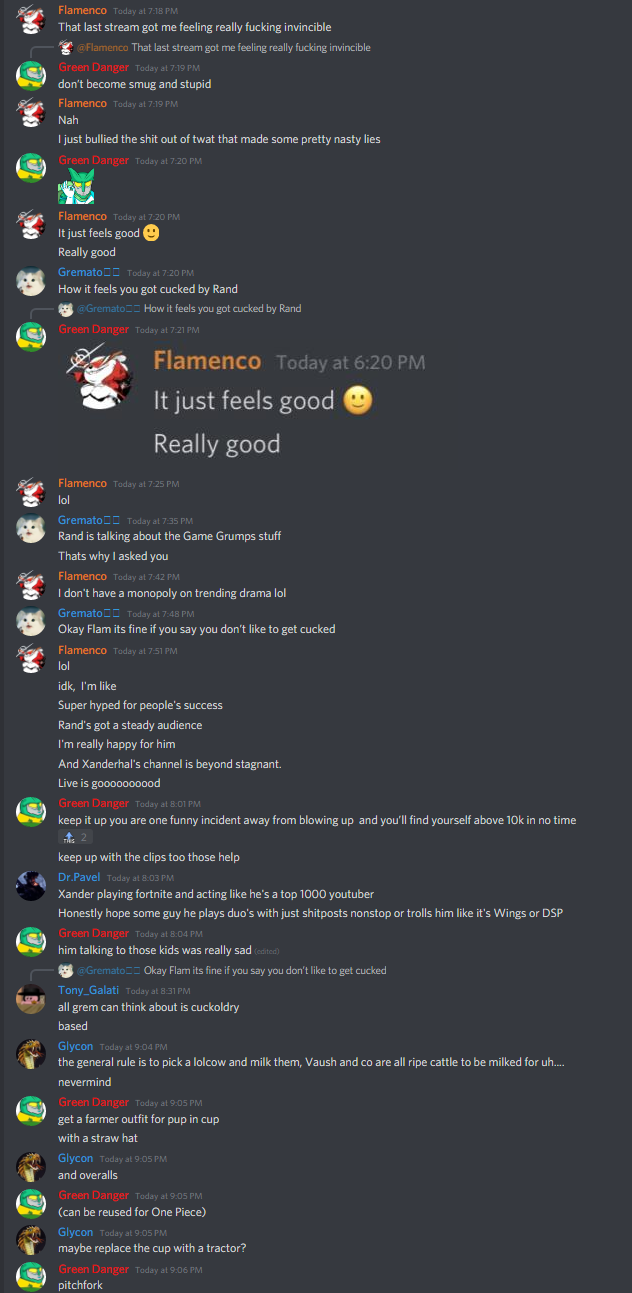Click Gremato's cat avatar at 7:20 PM
Viewport: 632px width, 1293px height.
(31, 281)
